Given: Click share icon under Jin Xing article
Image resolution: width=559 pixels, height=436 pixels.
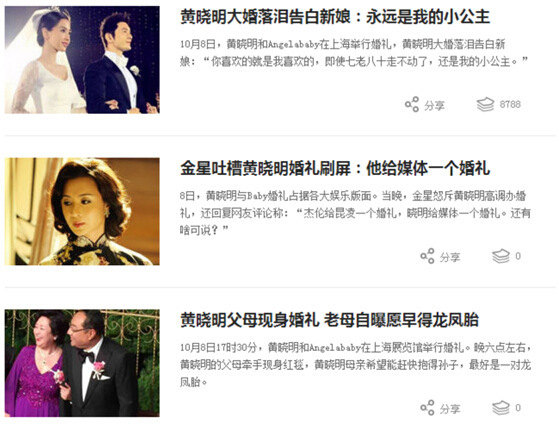Looking at the screenshot, I should pyautogui.click(x=427, y=256).
